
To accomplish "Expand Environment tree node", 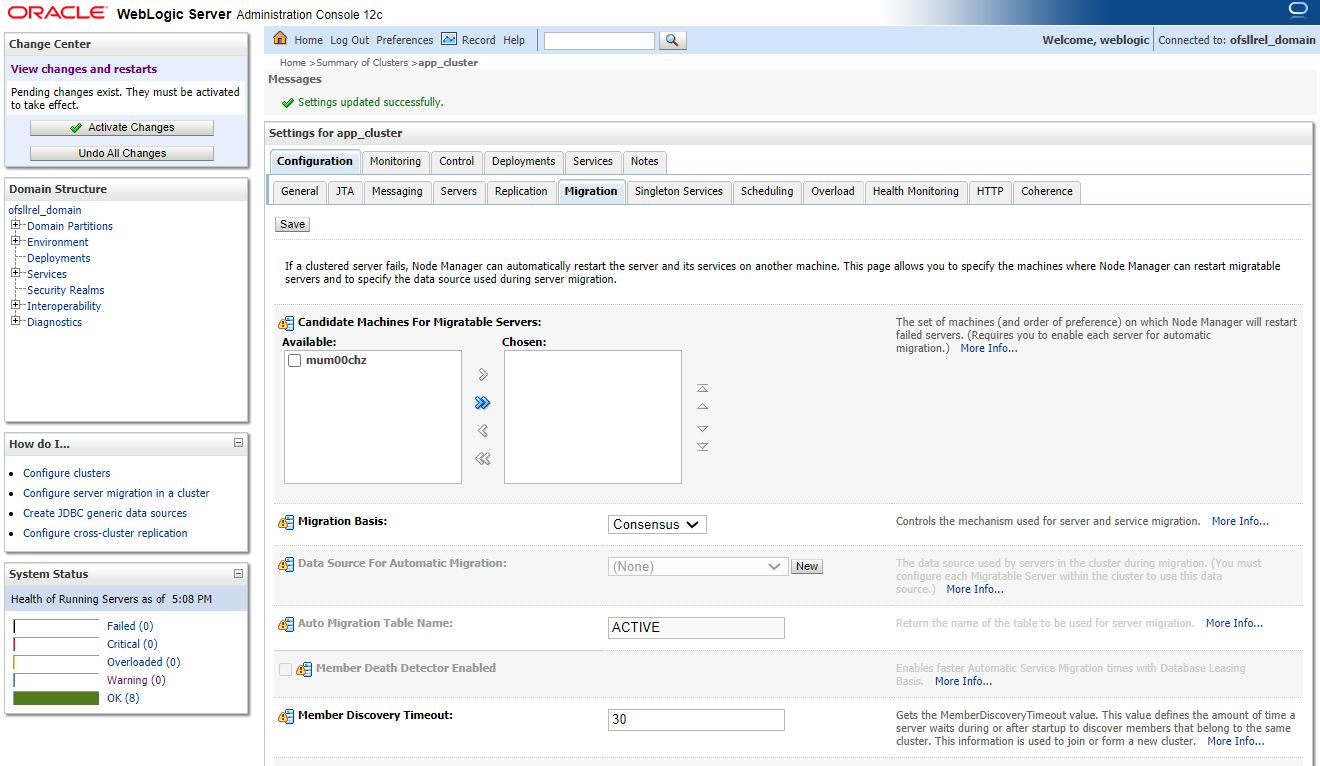I will pyautogui.click(x=16, y=242).
